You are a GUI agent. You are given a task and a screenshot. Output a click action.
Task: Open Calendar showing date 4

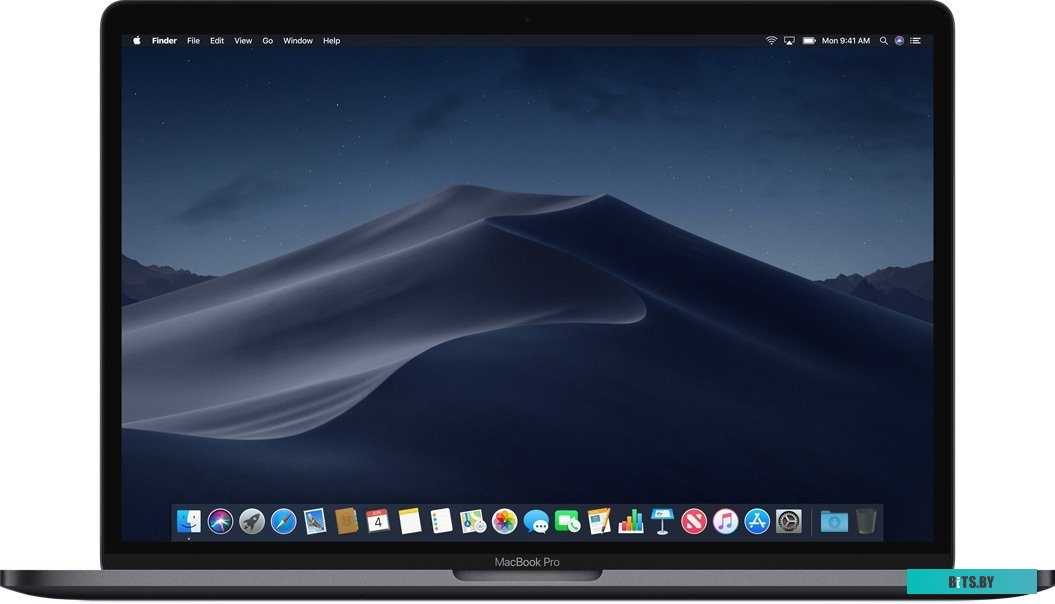(x=378, y=521)
